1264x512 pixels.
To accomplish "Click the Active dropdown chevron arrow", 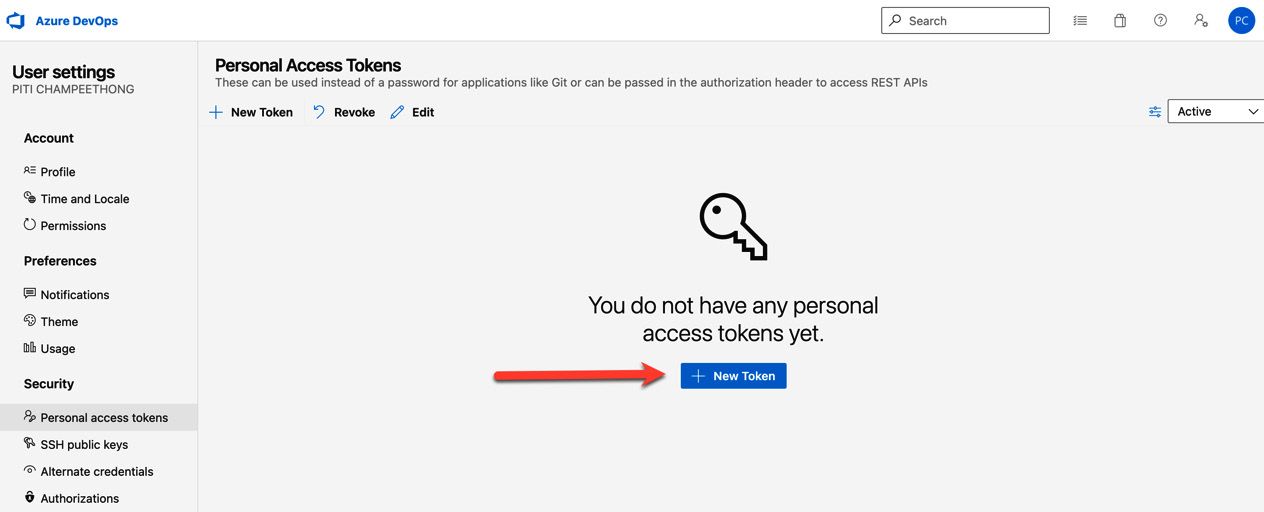I will coord(1253,112).
